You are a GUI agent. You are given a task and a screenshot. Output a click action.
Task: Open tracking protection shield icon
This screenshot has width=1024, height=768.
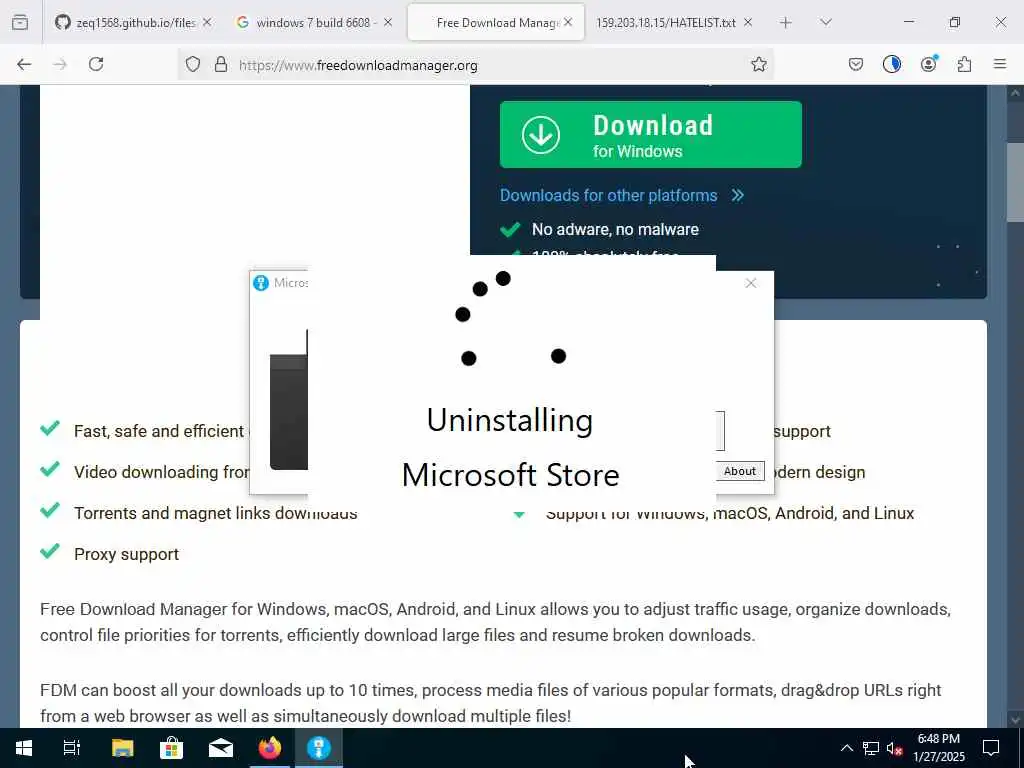(193, 64)
